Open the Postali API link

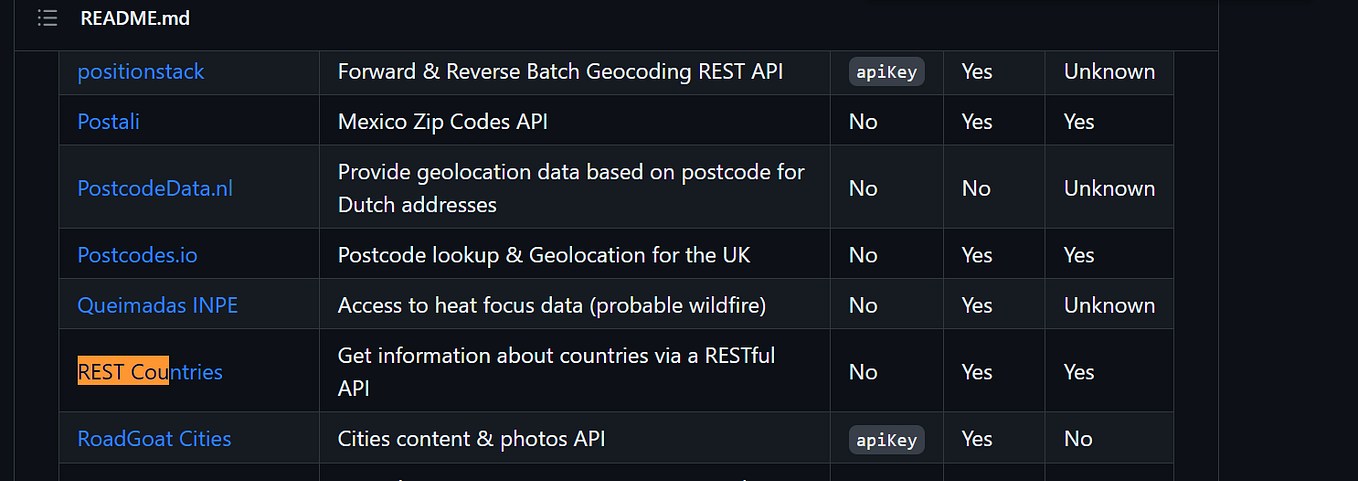click(109, 121)
